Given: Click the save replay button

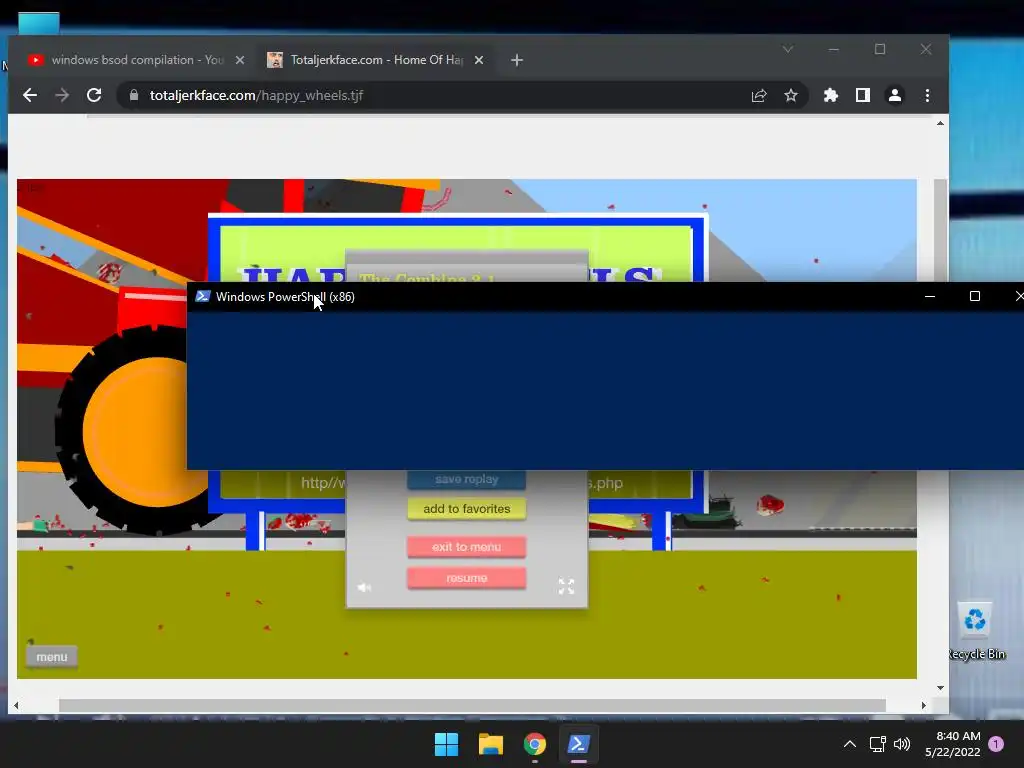Looking at the screenshot, I should pyautogui.click(x=466, y=479).
